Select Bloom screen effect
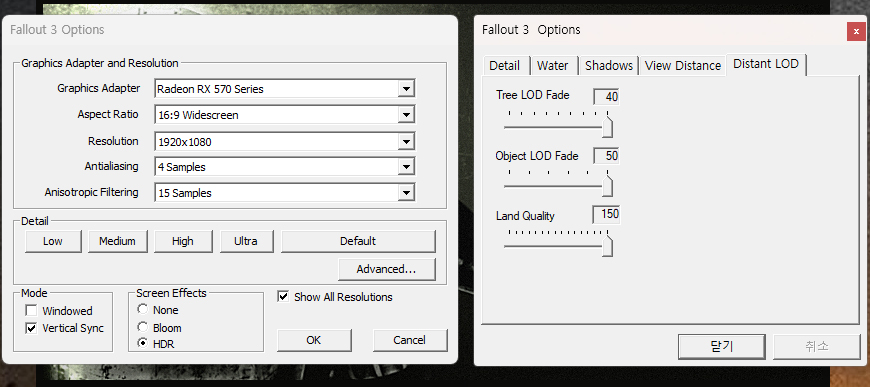 [143, 327]
